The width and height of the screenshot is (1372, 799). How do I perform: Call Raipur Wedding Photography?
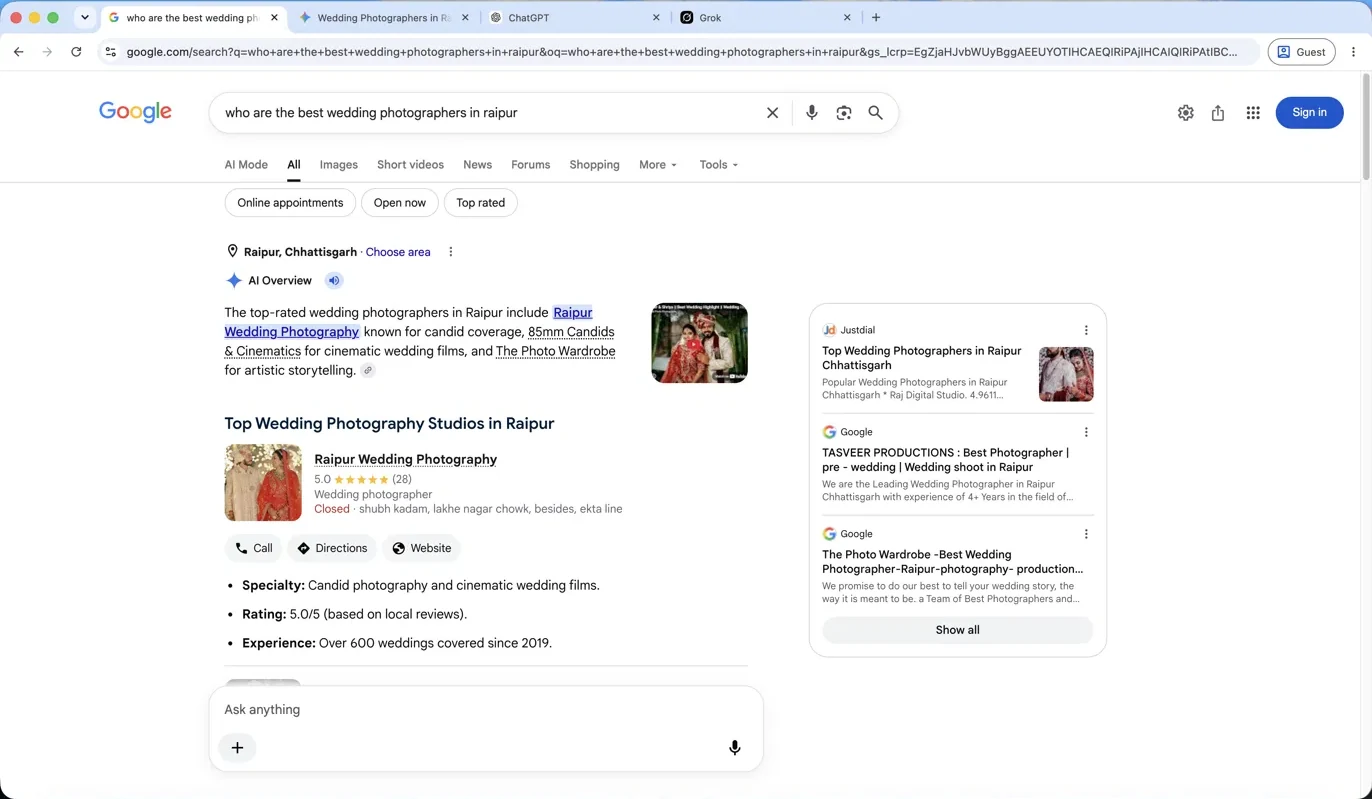click(253, 548)
